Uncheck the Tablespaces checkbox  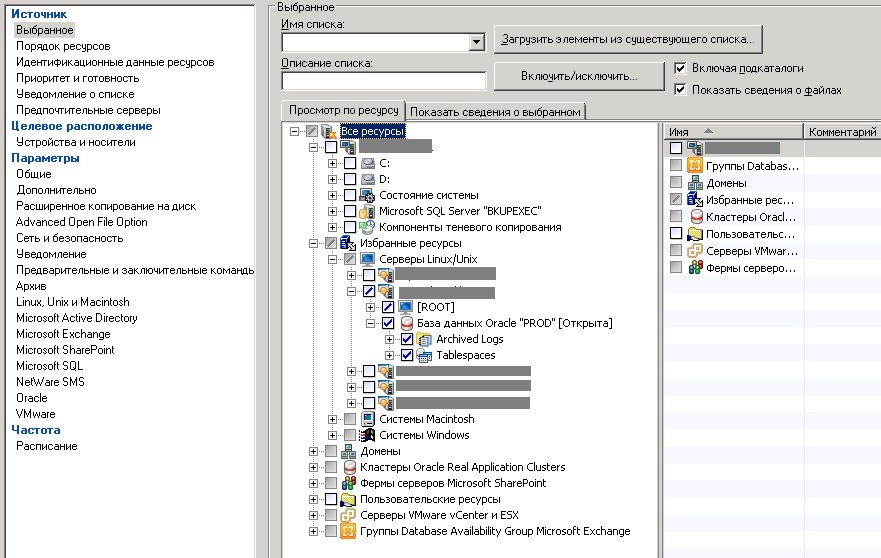pyautogui.click(x=407, y=355)
